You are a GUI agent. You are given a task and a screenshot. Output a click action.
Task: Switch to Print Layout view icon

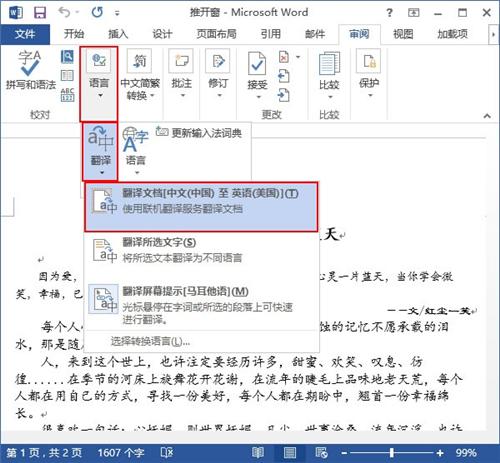pos(290,453)
